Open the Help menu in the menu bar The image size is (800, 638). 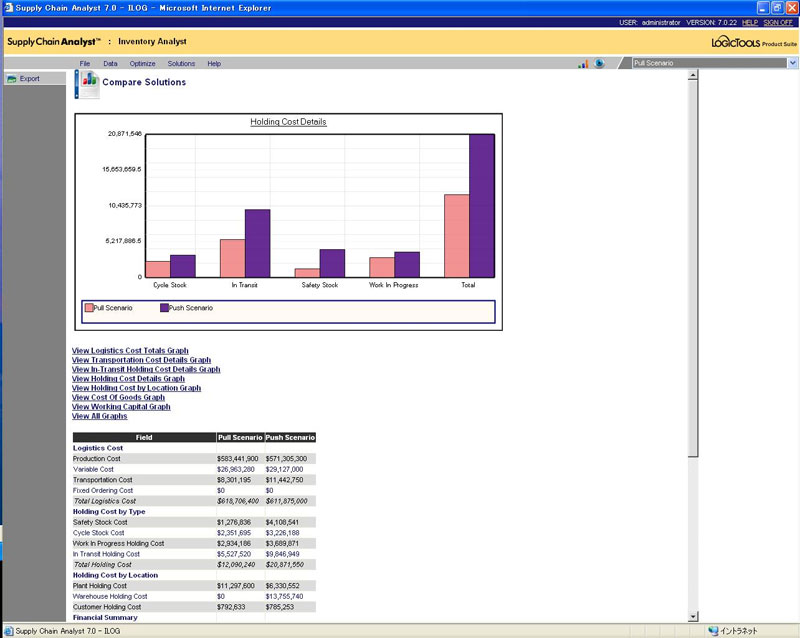coord(214,64)
